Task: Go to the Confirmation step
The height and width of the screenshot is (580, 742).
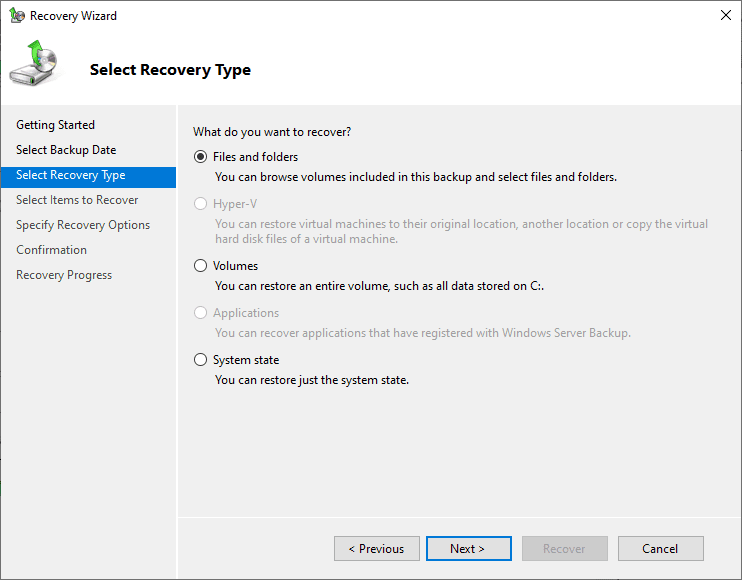Action: pos(52,250)
